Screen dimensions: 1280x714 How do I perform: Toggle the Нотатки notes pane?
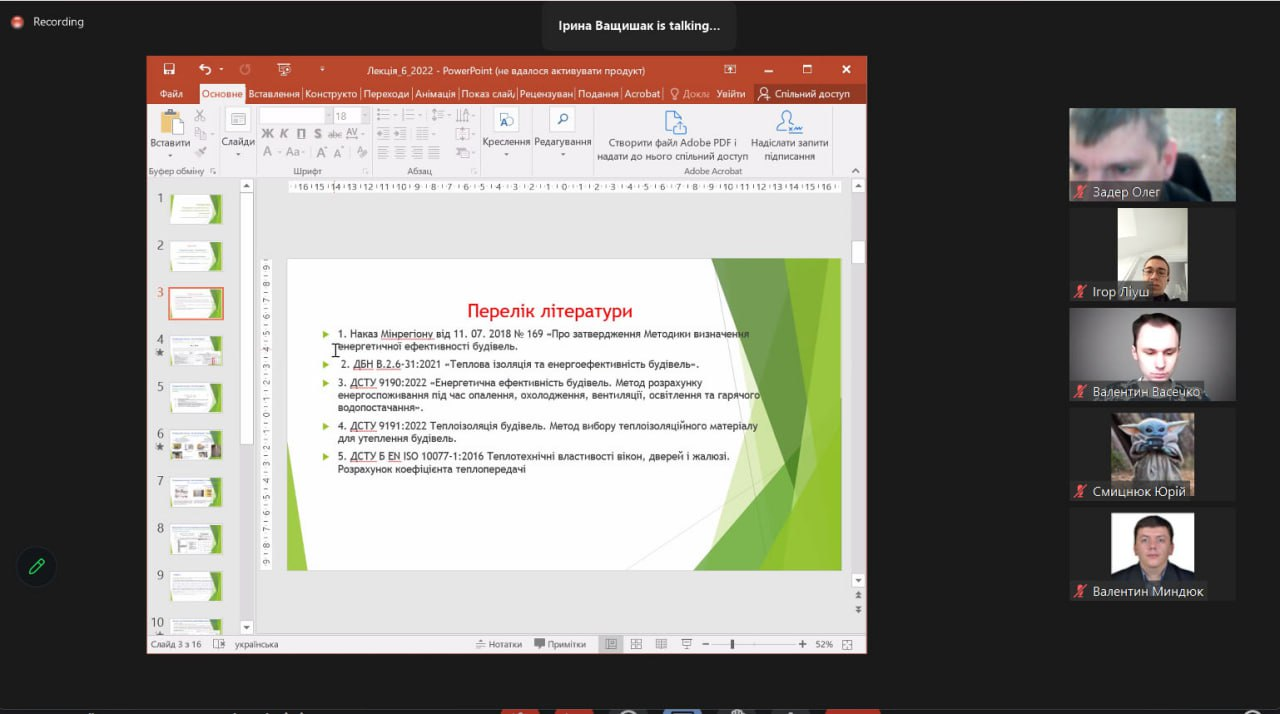(x=498, y=645)
